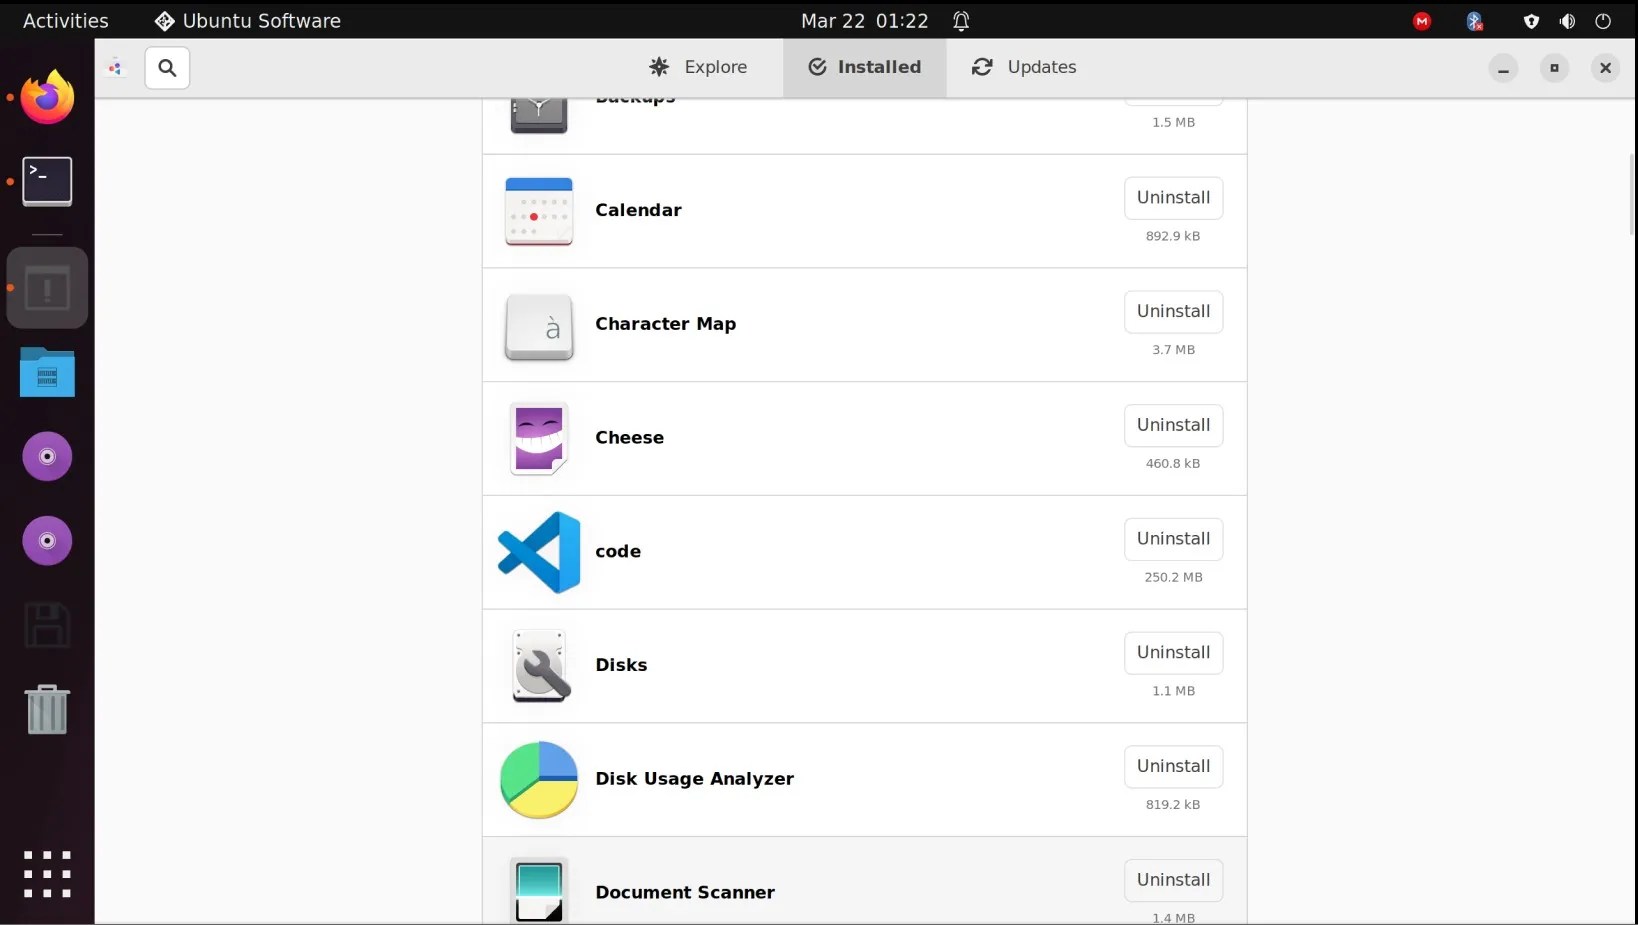This screenshot has height=925, width=1638.
Task: Click the Bluetooth icon in the top bar
Action: 1474,21
